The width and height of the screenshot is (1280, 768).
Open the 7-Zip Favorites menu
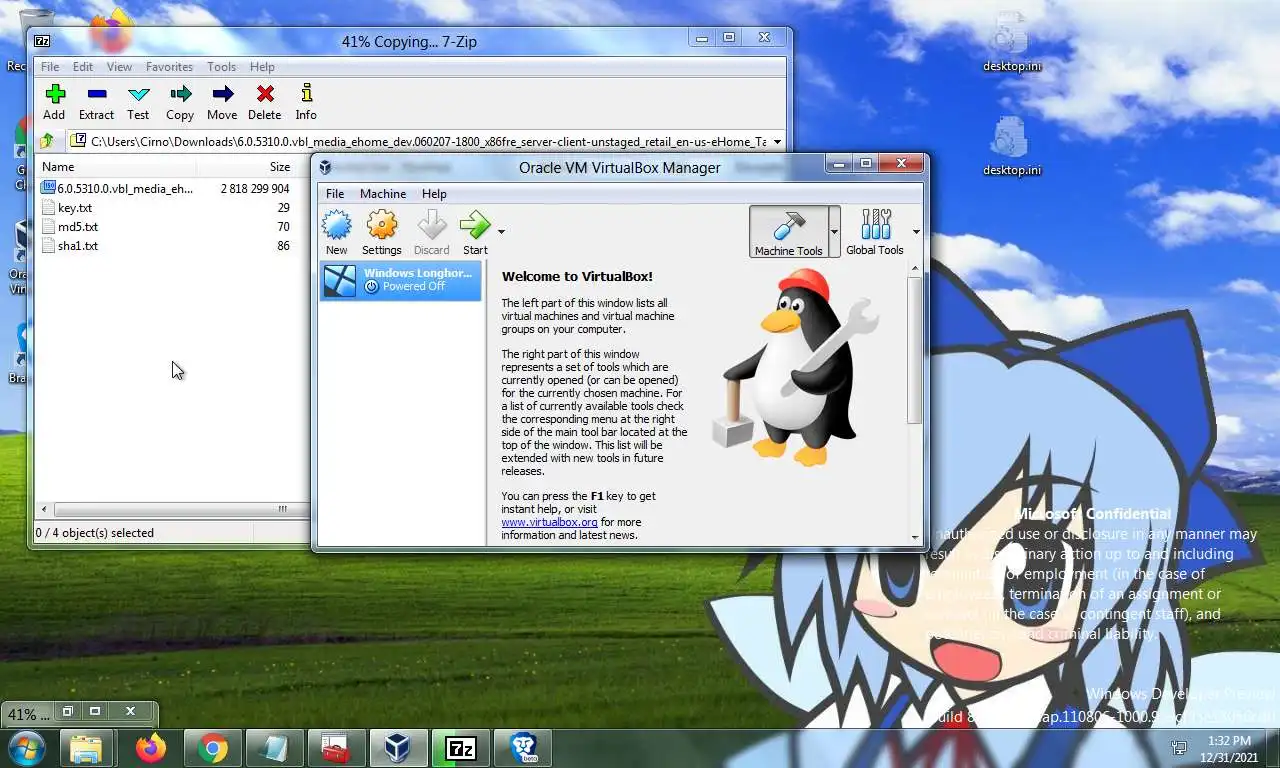tap(169, 67)
